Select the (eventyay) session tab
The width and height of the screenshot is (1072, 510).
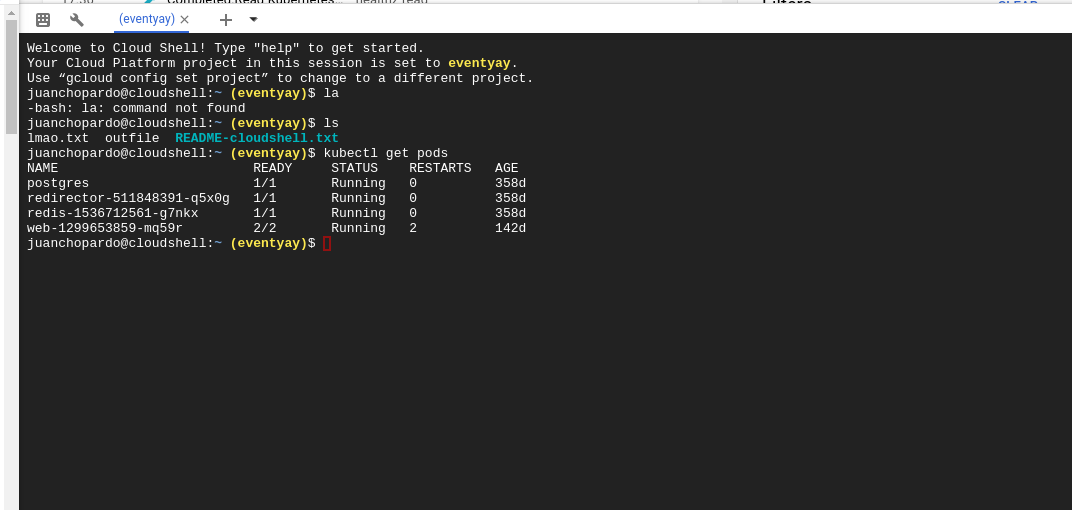146,19
